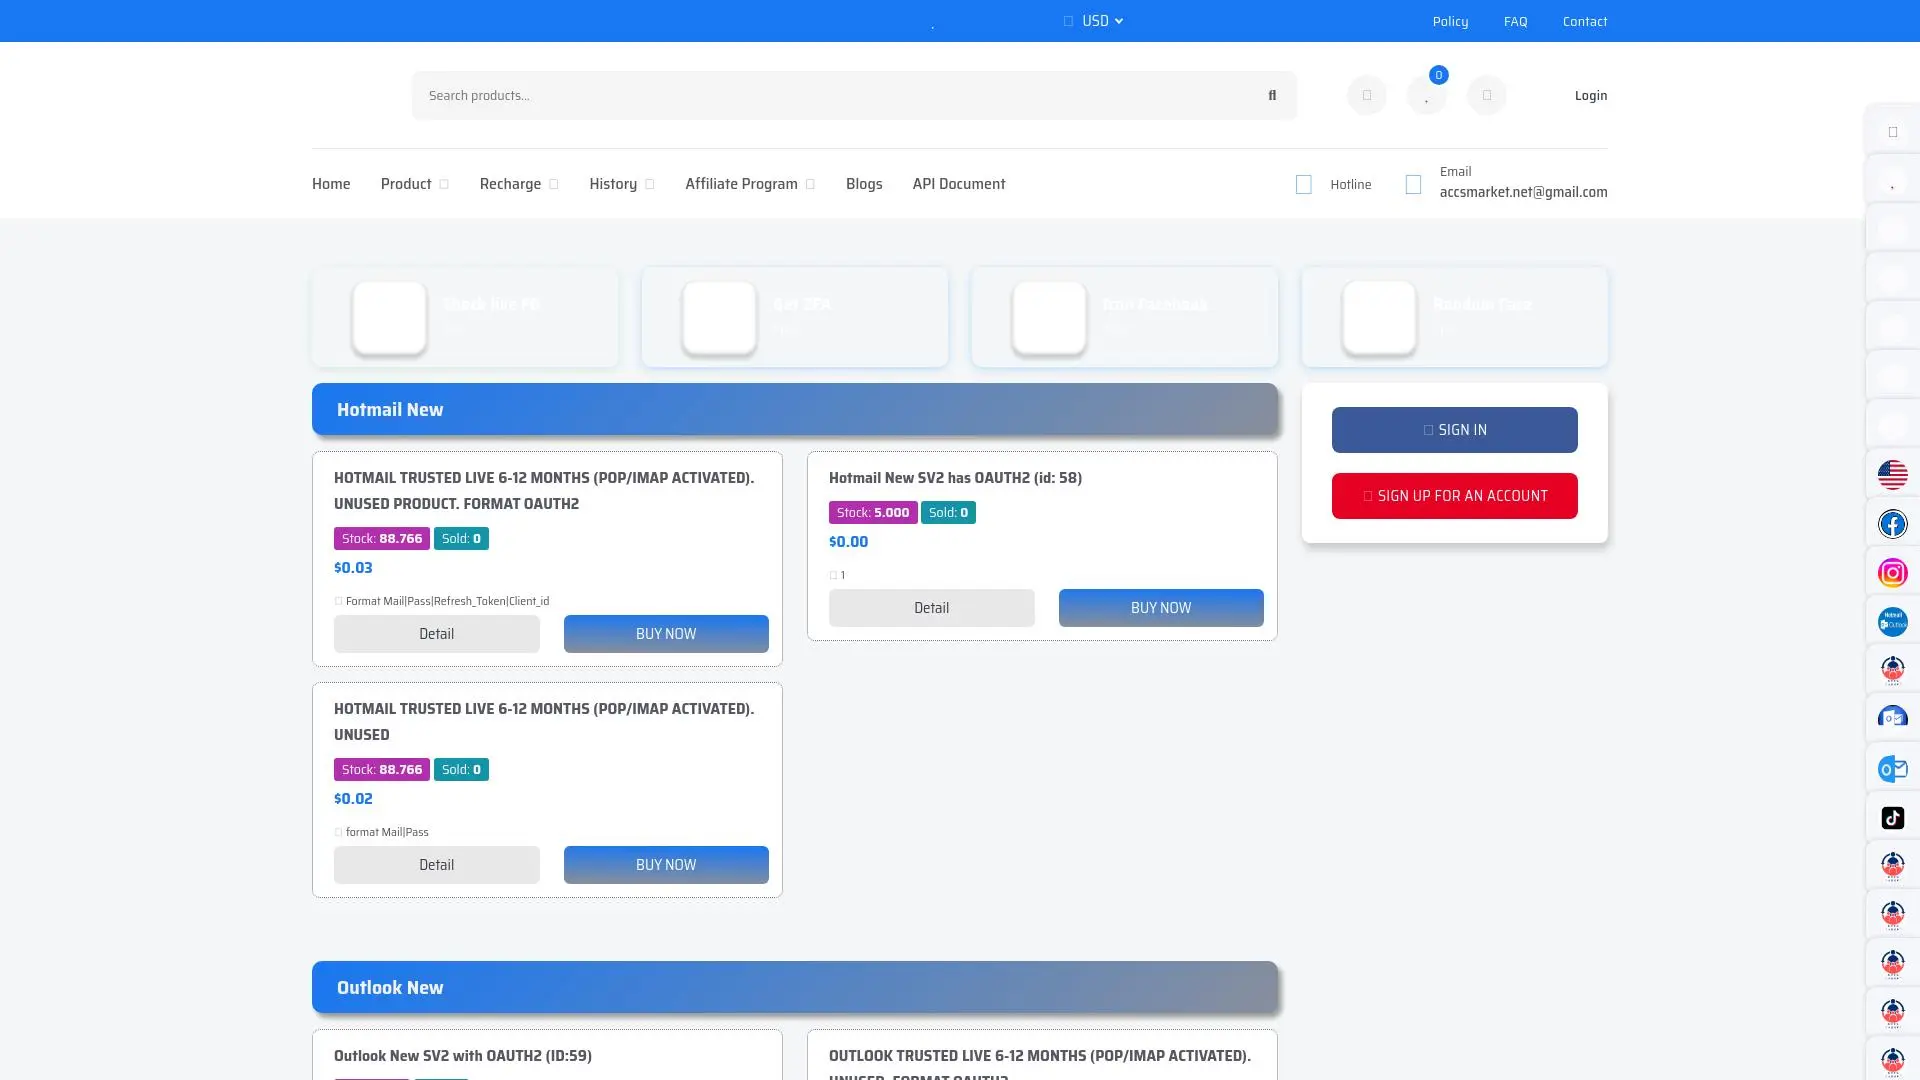Open Hotmail Outlook sidebar icon

tap(1892, 622)
